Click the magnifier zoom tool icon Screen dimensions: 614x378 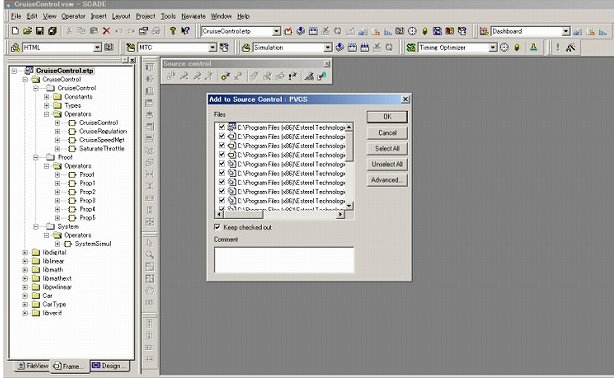pyautogui.click(x=150, y=255)
